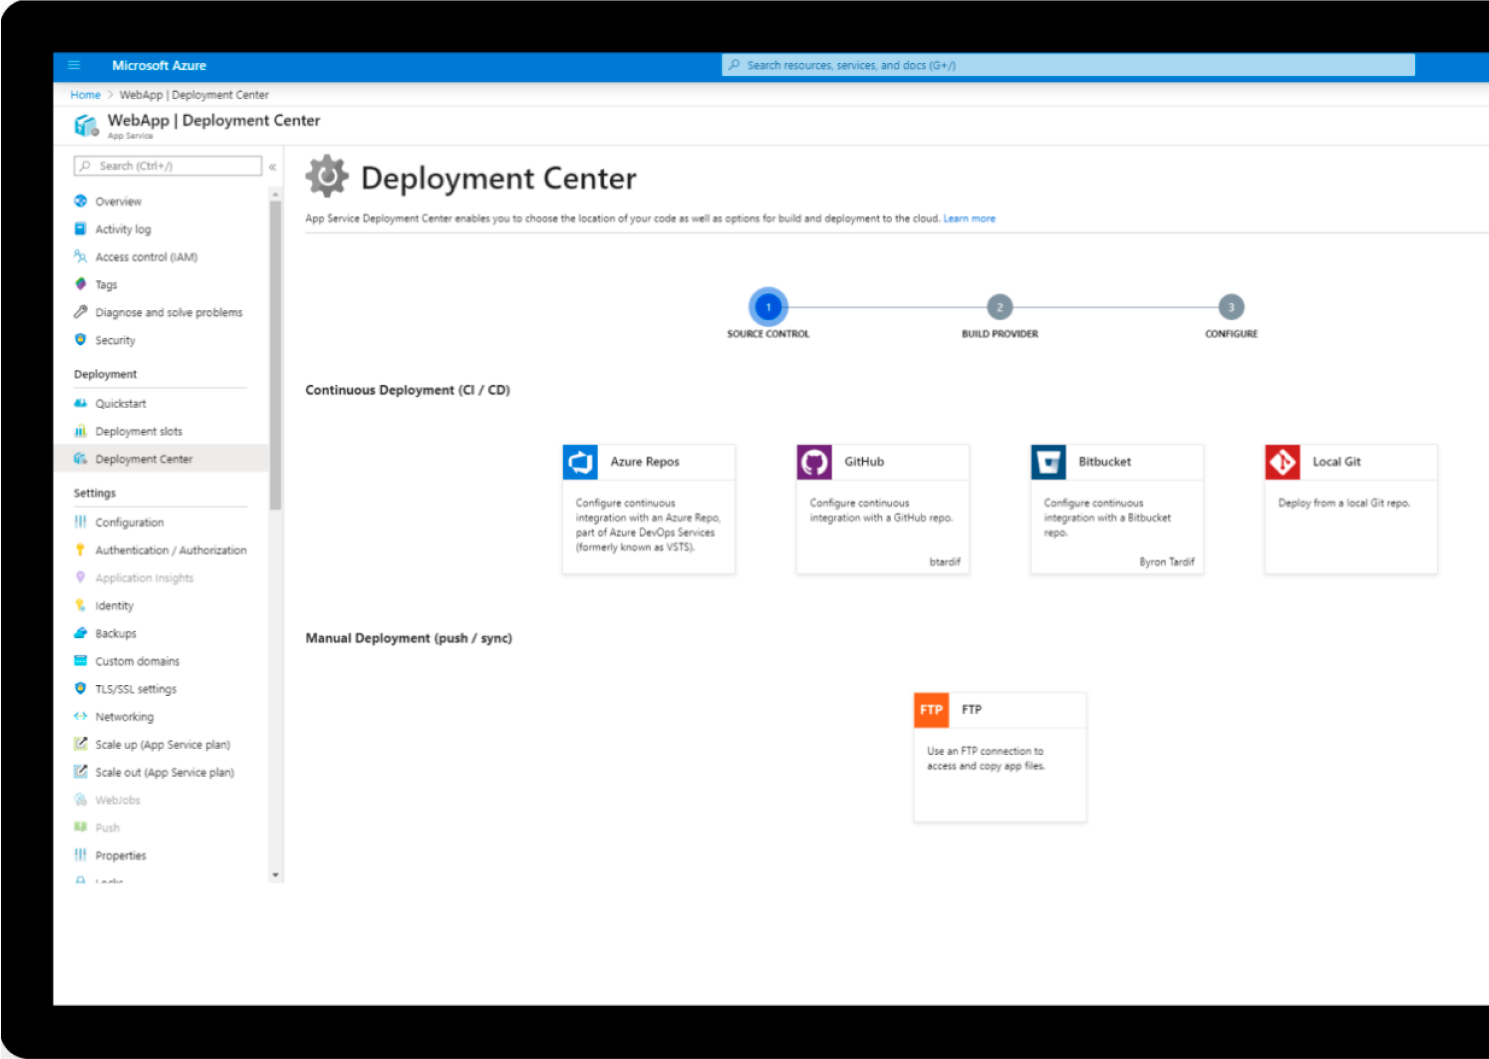1489x1059 pixels.
Task: Choose the Bitbucket source card
Action: (x=1117, y=509)
